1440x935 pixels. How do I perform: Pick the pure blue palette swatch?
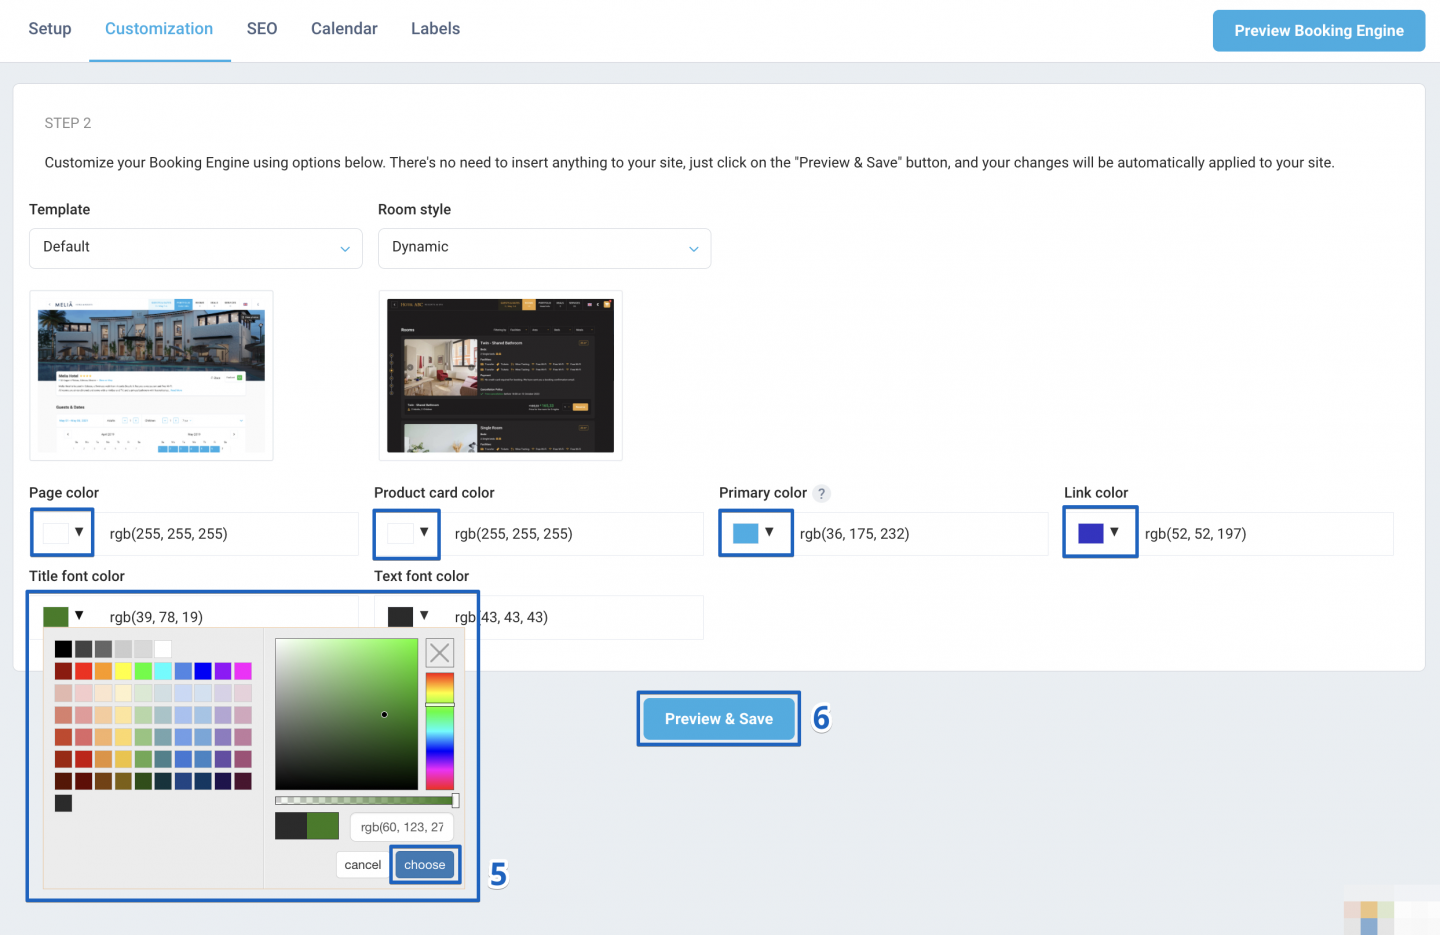203,671
